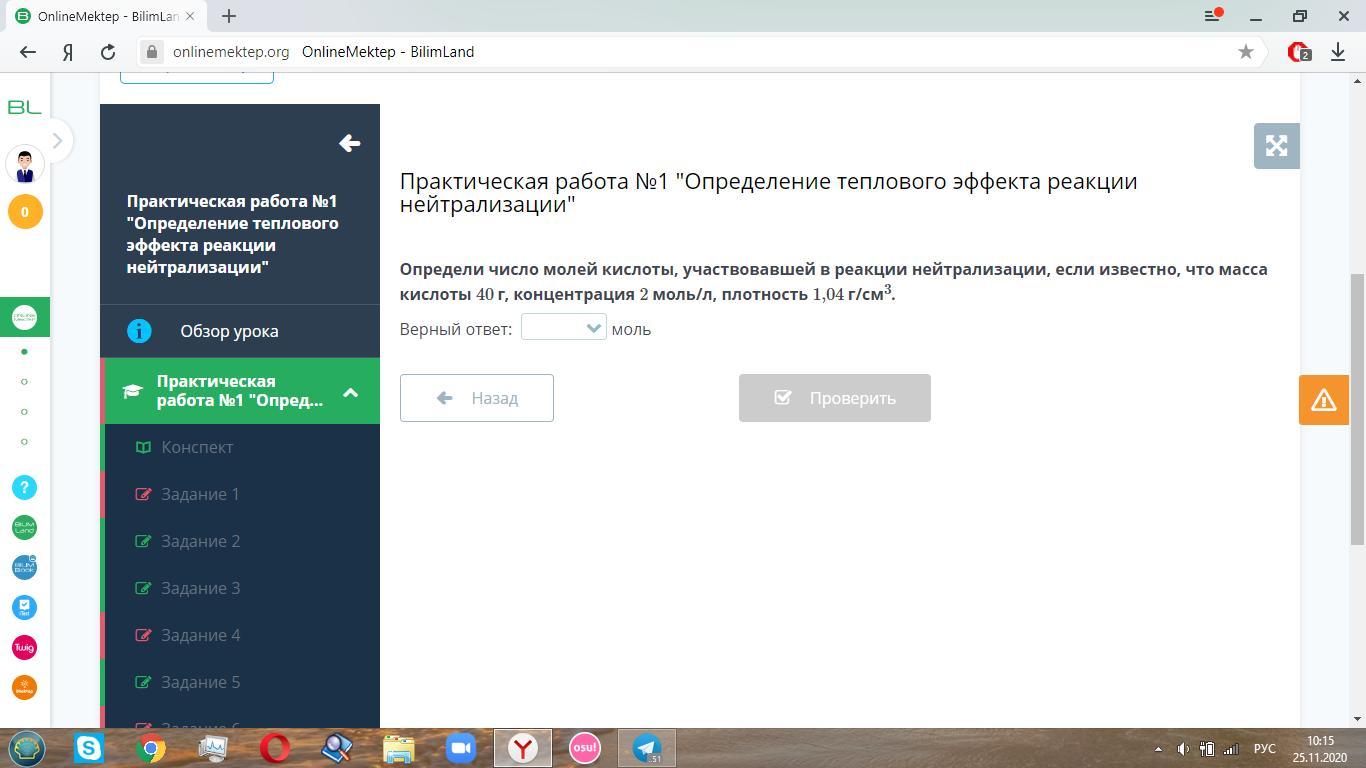
Task: Open the help question mark icon
Action: coord(25,487)
